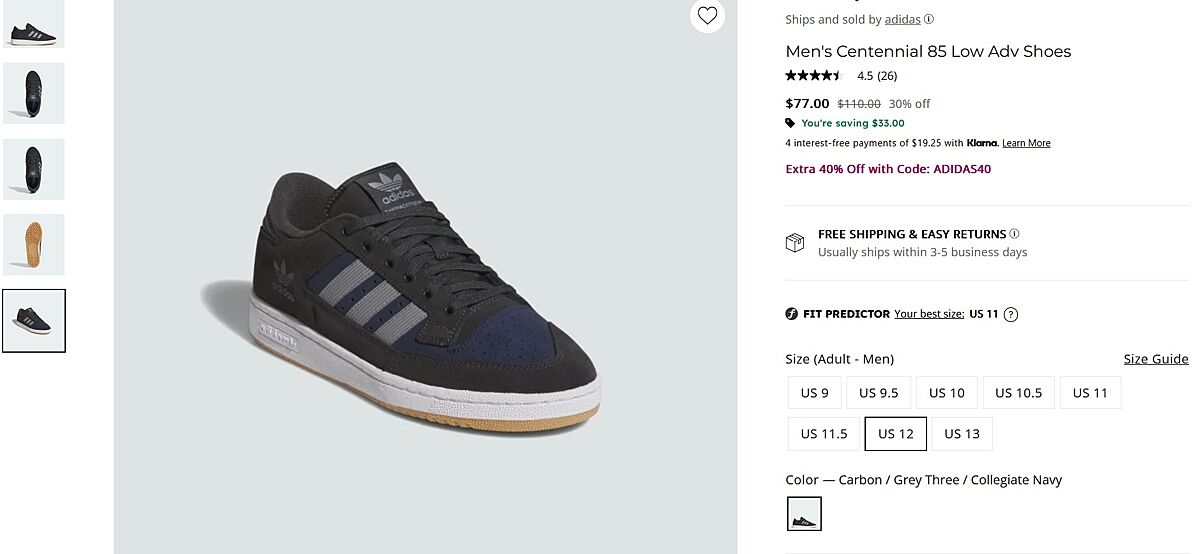Screen dimensions: 1200x554
Task: Click the Fit Predictor logo icon
Action: [x=792, y=314]
